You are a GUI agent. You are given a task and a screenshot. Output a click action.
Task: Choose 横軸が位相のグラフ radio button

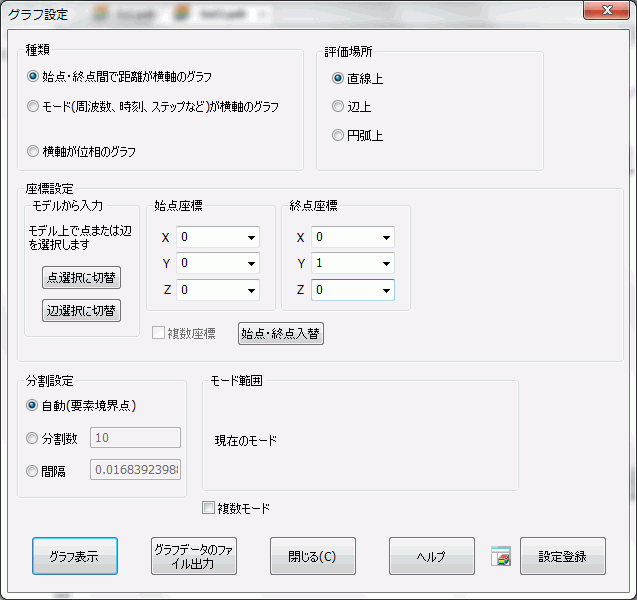tap(34, 152)
